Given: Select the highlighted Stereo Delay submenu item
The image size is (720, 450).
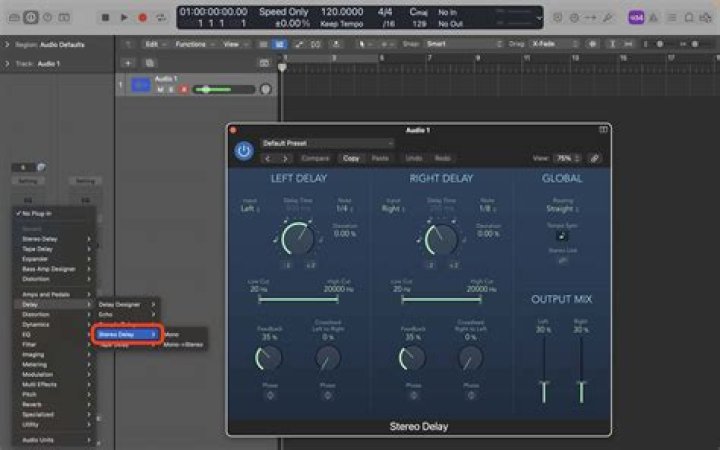Looking at the screenshot, I should click(x=127, y=334).
